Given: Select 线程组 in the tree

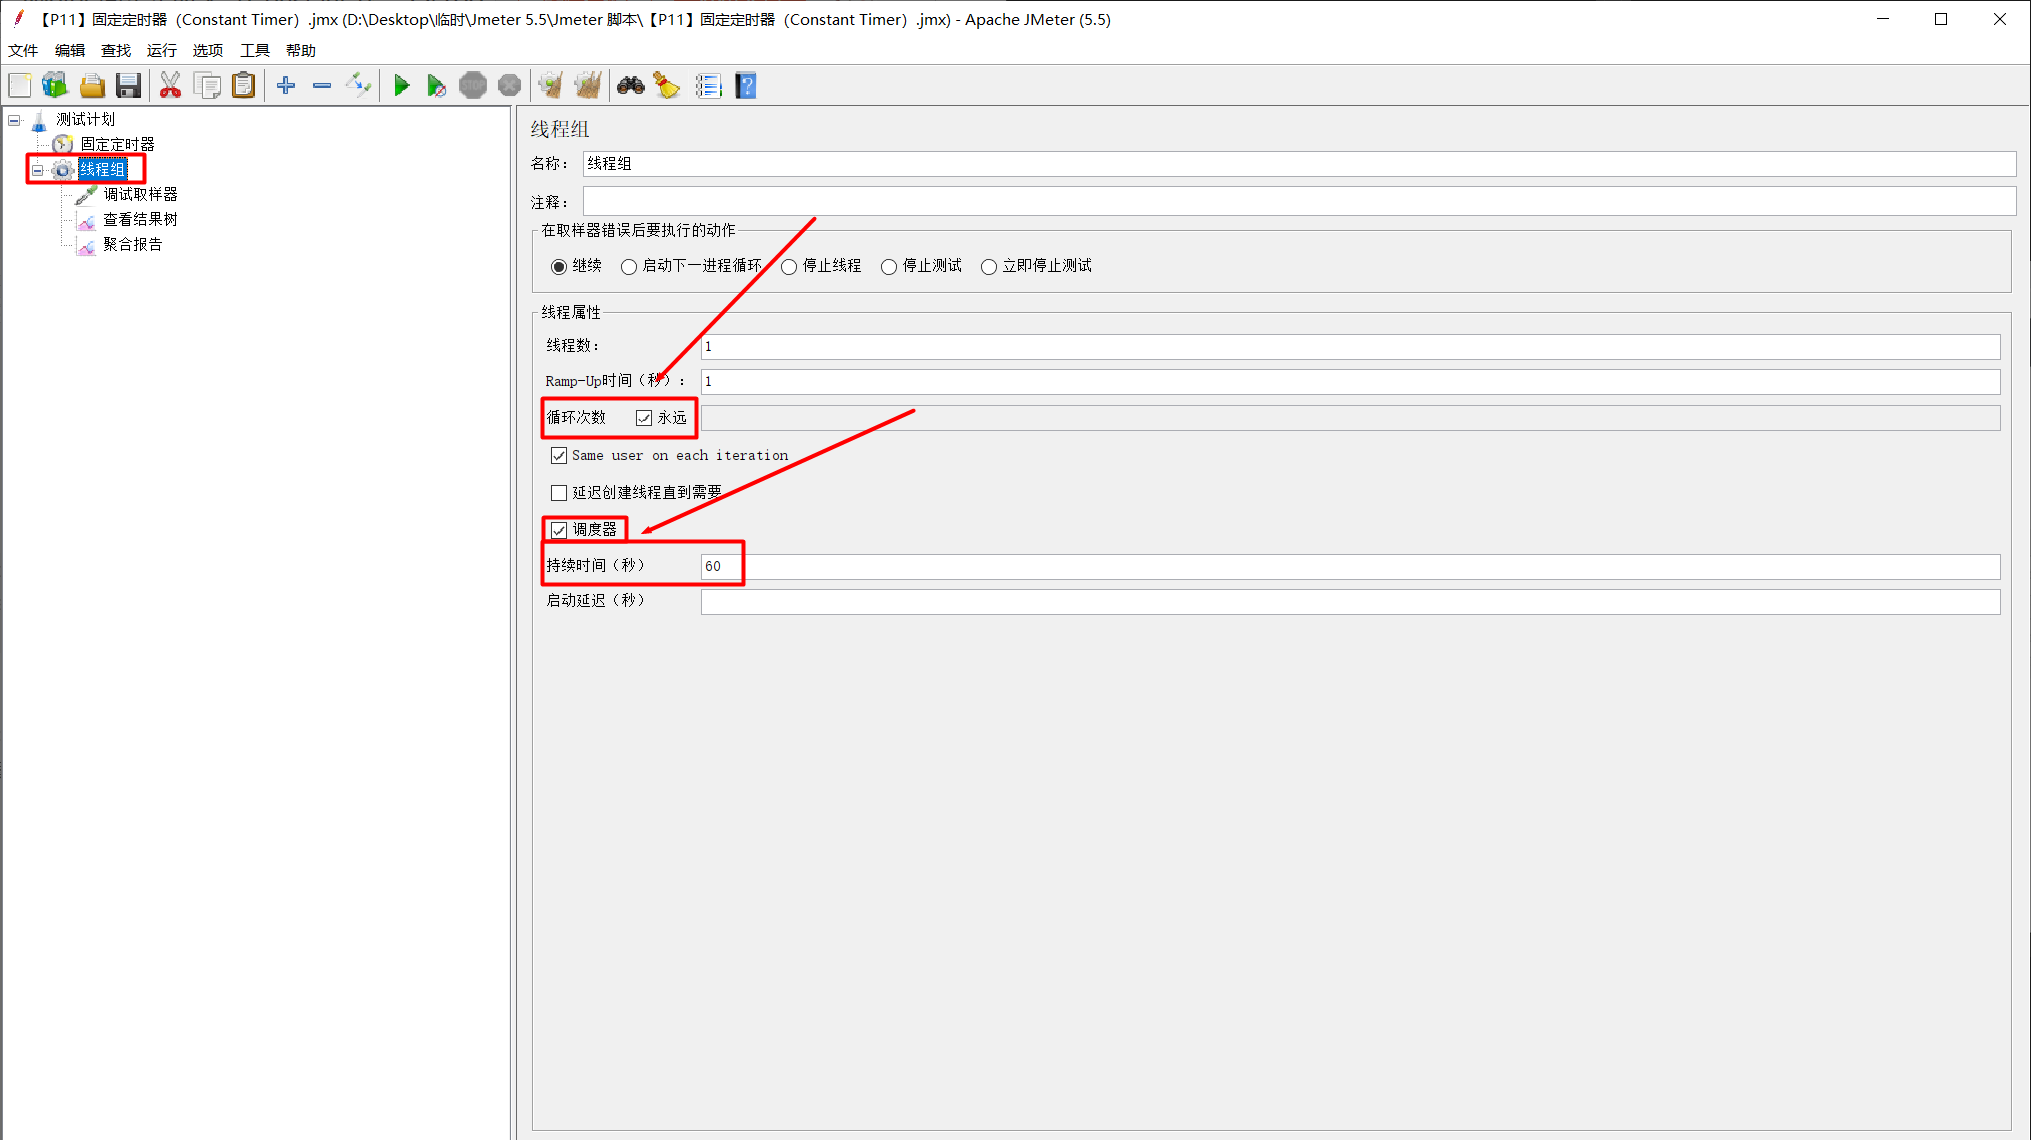Looking at the screenshot, I should [103, 169].
